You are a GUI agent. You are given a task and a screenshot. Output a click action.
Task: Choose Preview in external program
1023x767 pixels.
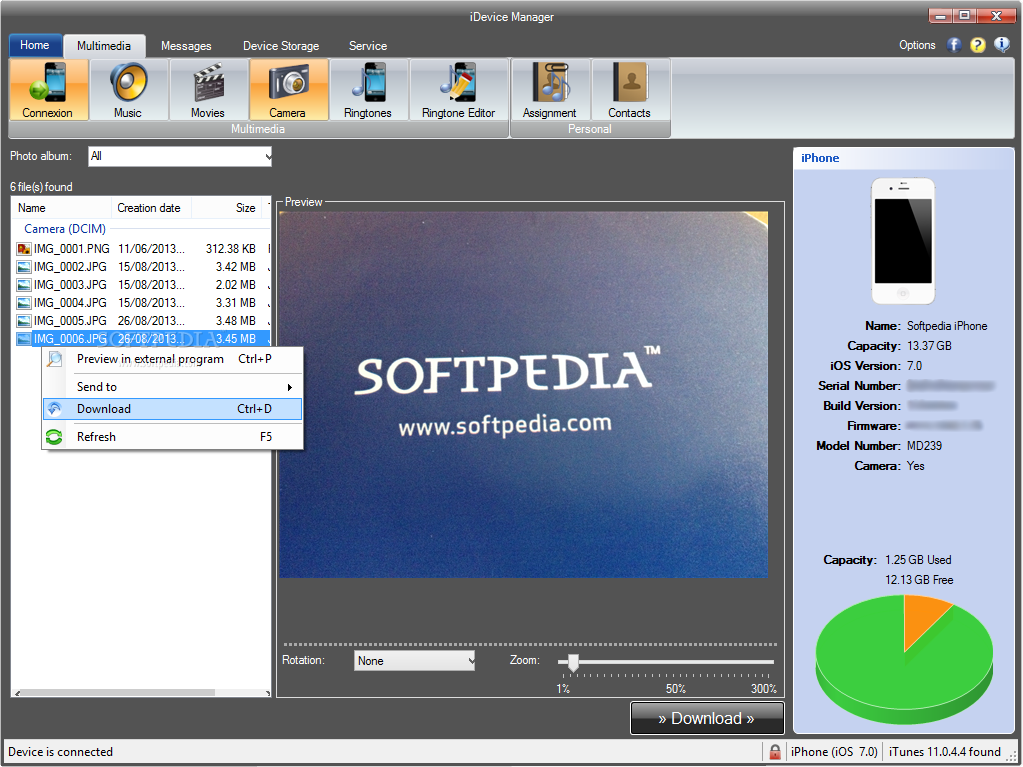pyautogui.click(x=173, y=359)
